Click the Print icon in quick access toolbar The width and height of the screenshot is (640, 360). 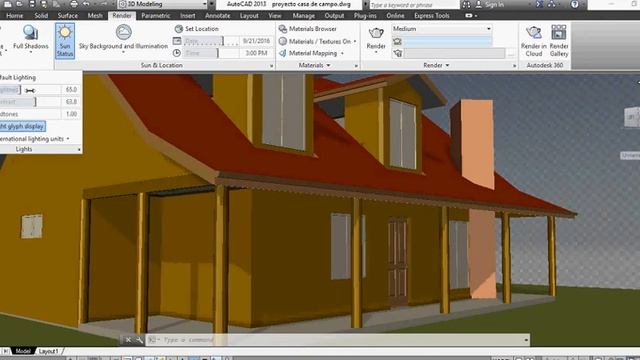coord(73,4)
